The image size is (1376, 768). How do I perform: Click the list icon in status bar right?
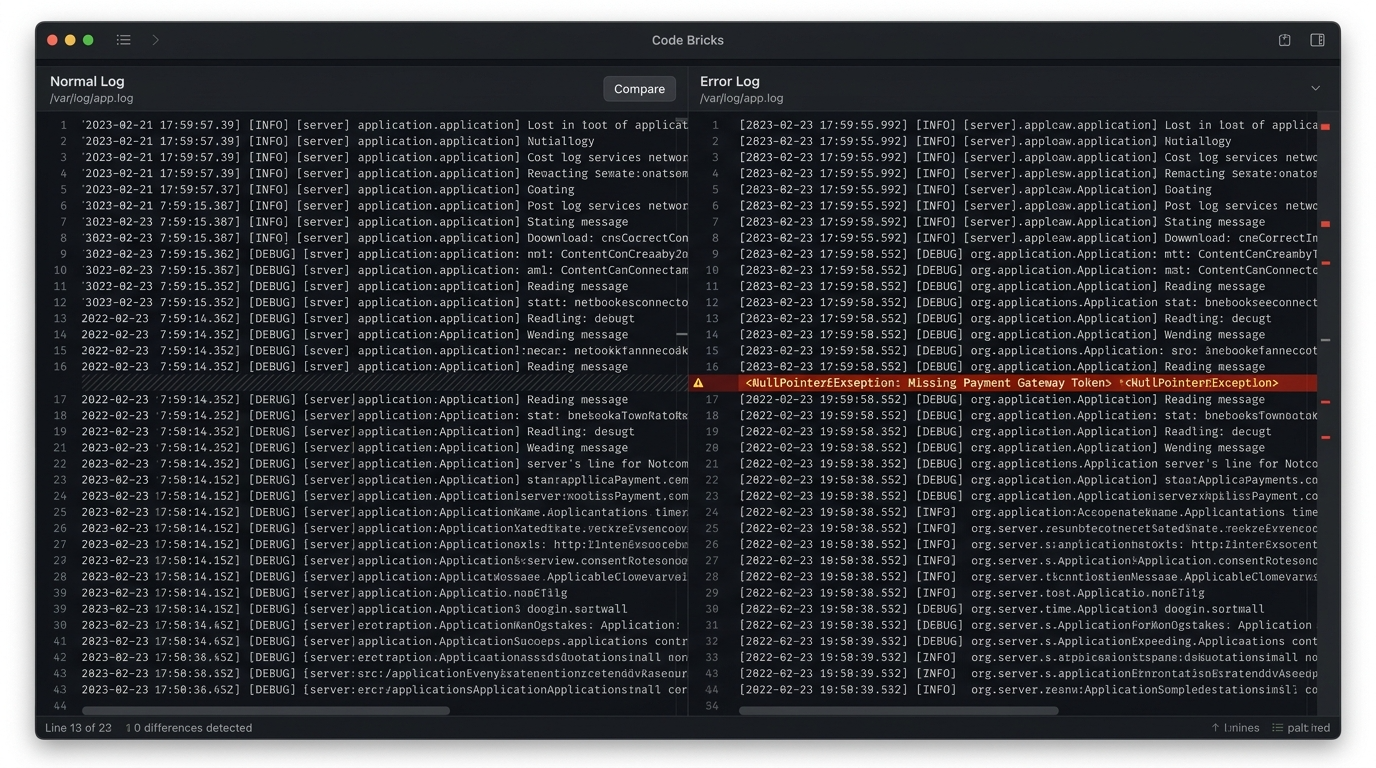point(1277,728)
